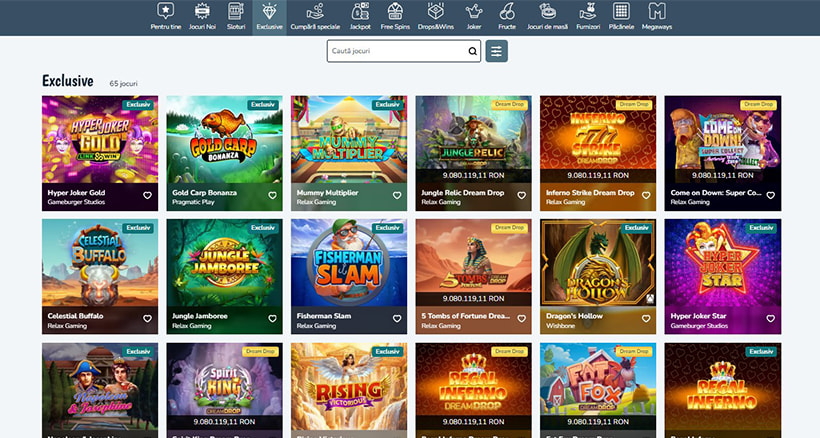The width and height of the screenshot is (820, 438).
Task: Open Rising Victorious game thumbnail
Action: pyautogui.click(x=349, y=387)
